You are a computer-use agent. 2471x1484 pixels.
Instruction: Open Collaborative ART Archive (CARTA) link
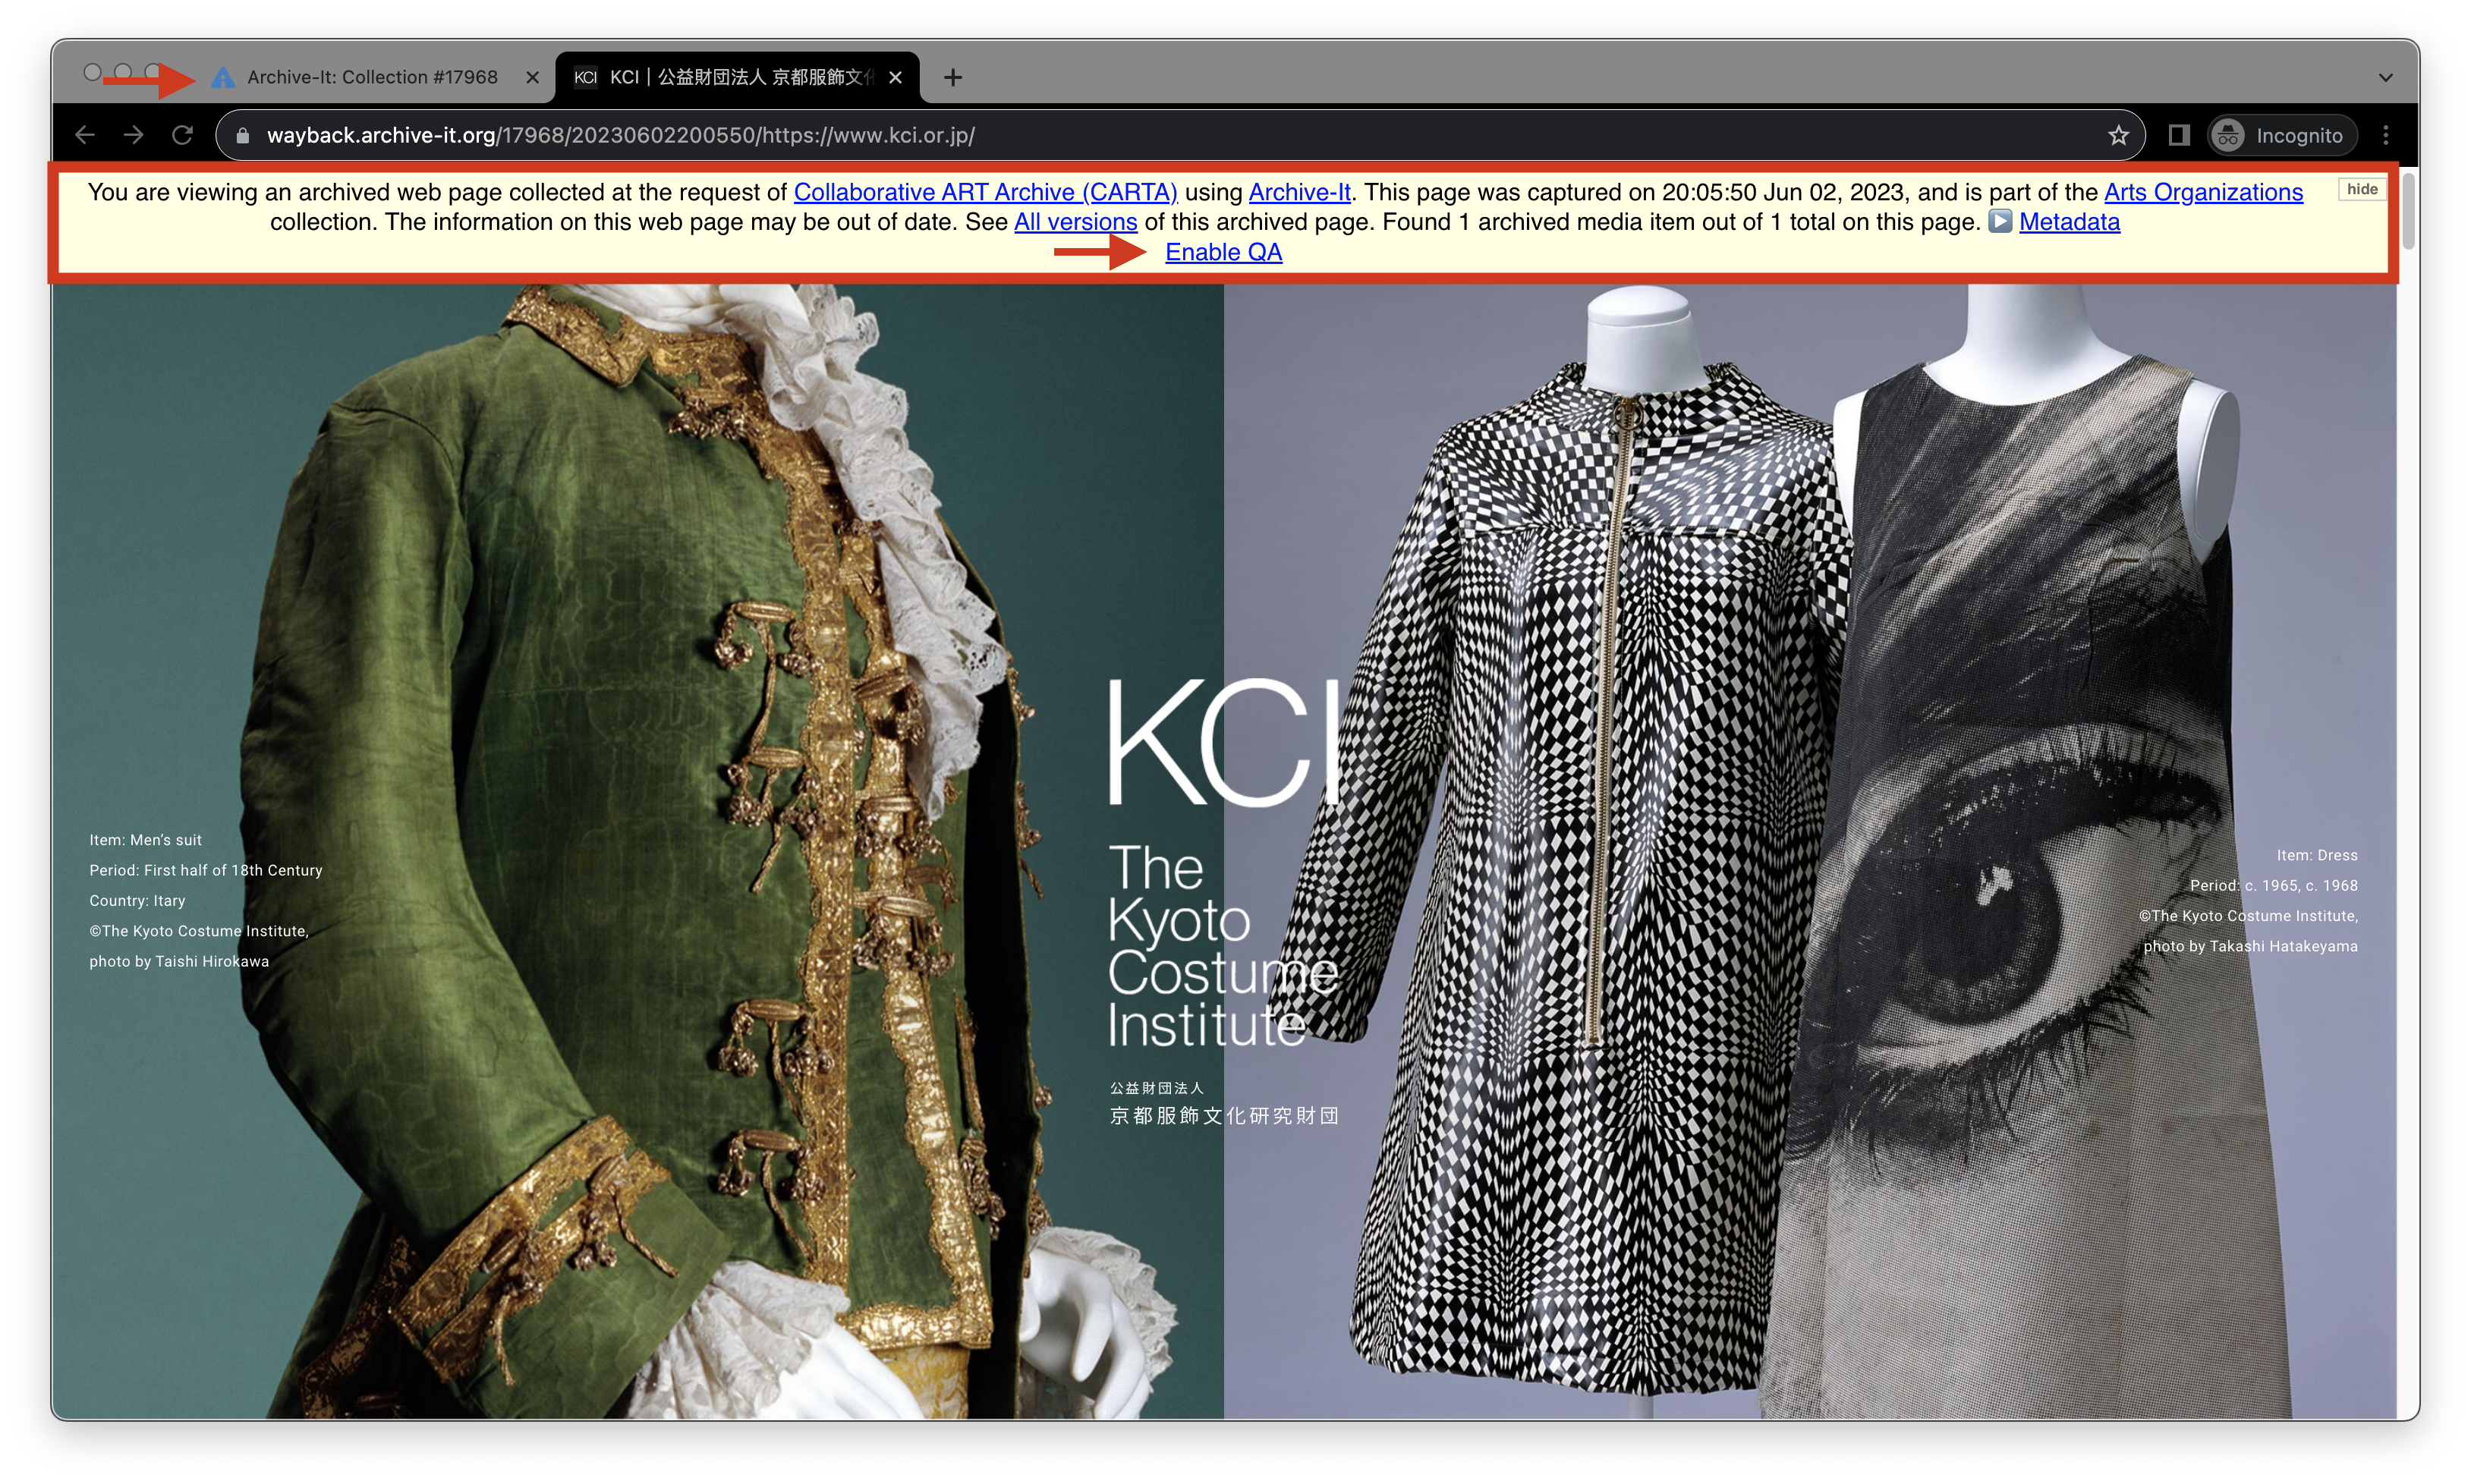point(985,192)
